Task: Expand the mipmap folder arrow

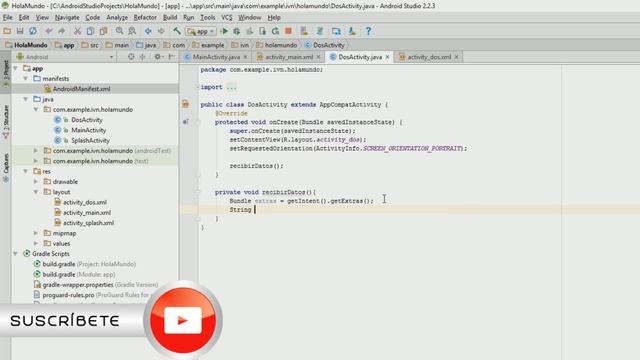Action: 36,233
